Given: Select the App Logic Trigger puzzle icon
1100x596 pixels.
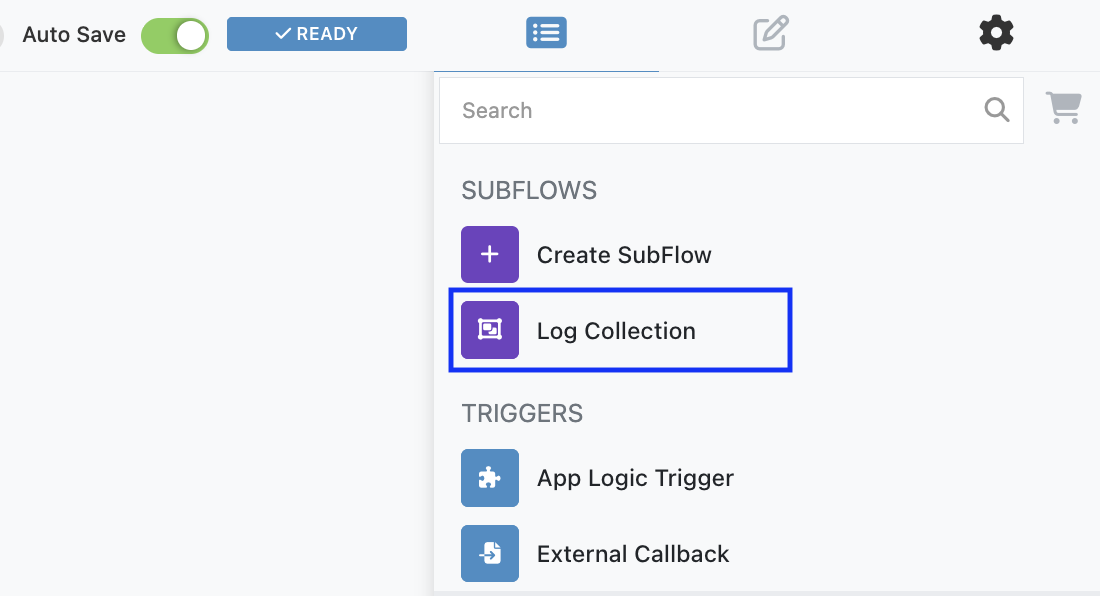Looking at the screenshot, I should coord(489,478).
